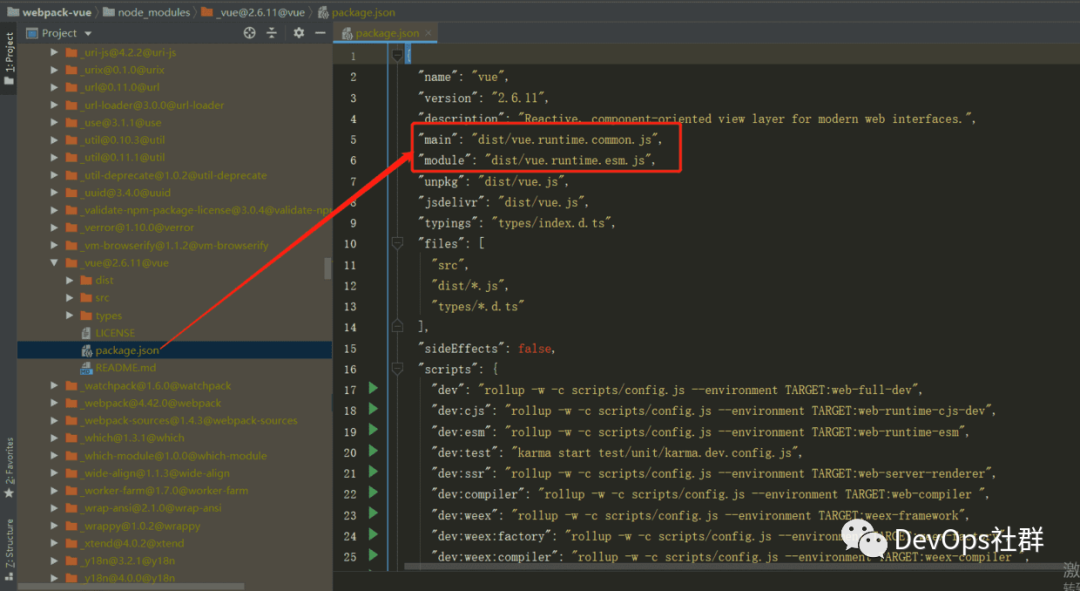1080x591 pixels.
Task: Click "types/index.d.ts" typings value
Action: [x=551, y=223]
